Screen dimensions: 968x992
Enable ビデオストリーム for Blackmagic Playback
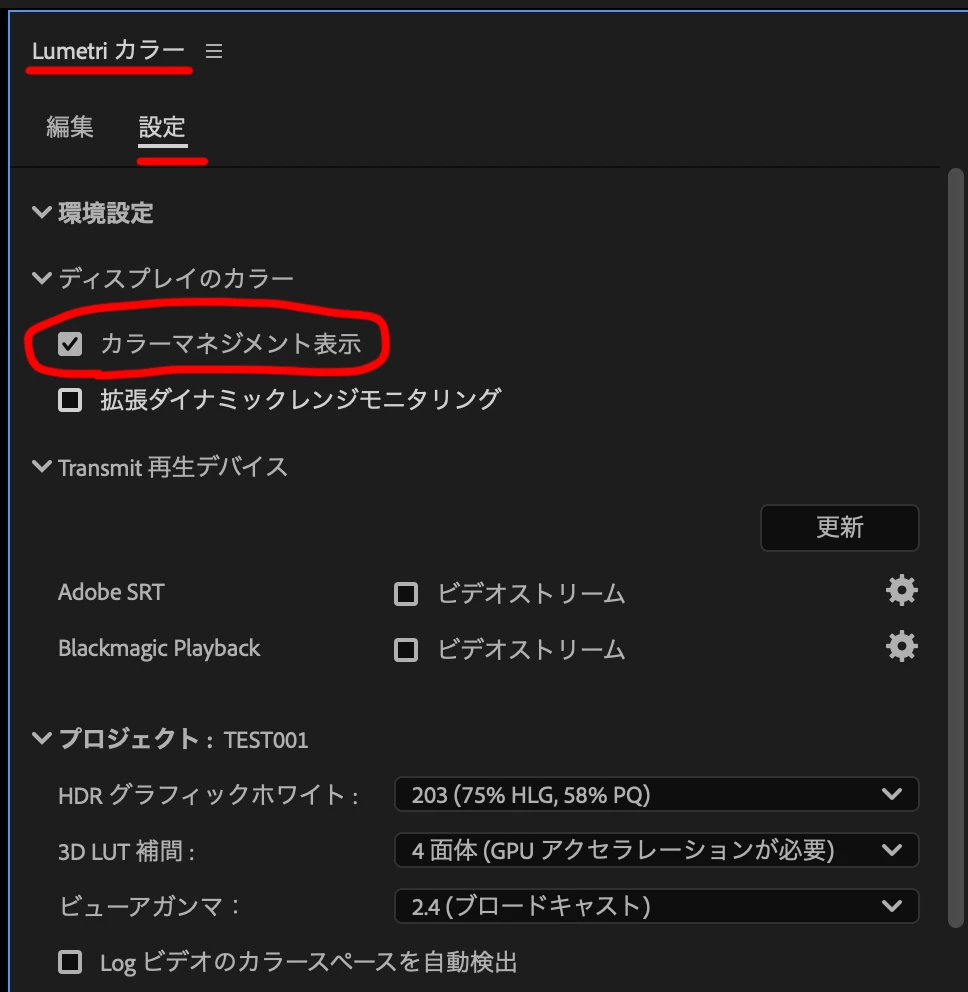click(x=406, y=650)
